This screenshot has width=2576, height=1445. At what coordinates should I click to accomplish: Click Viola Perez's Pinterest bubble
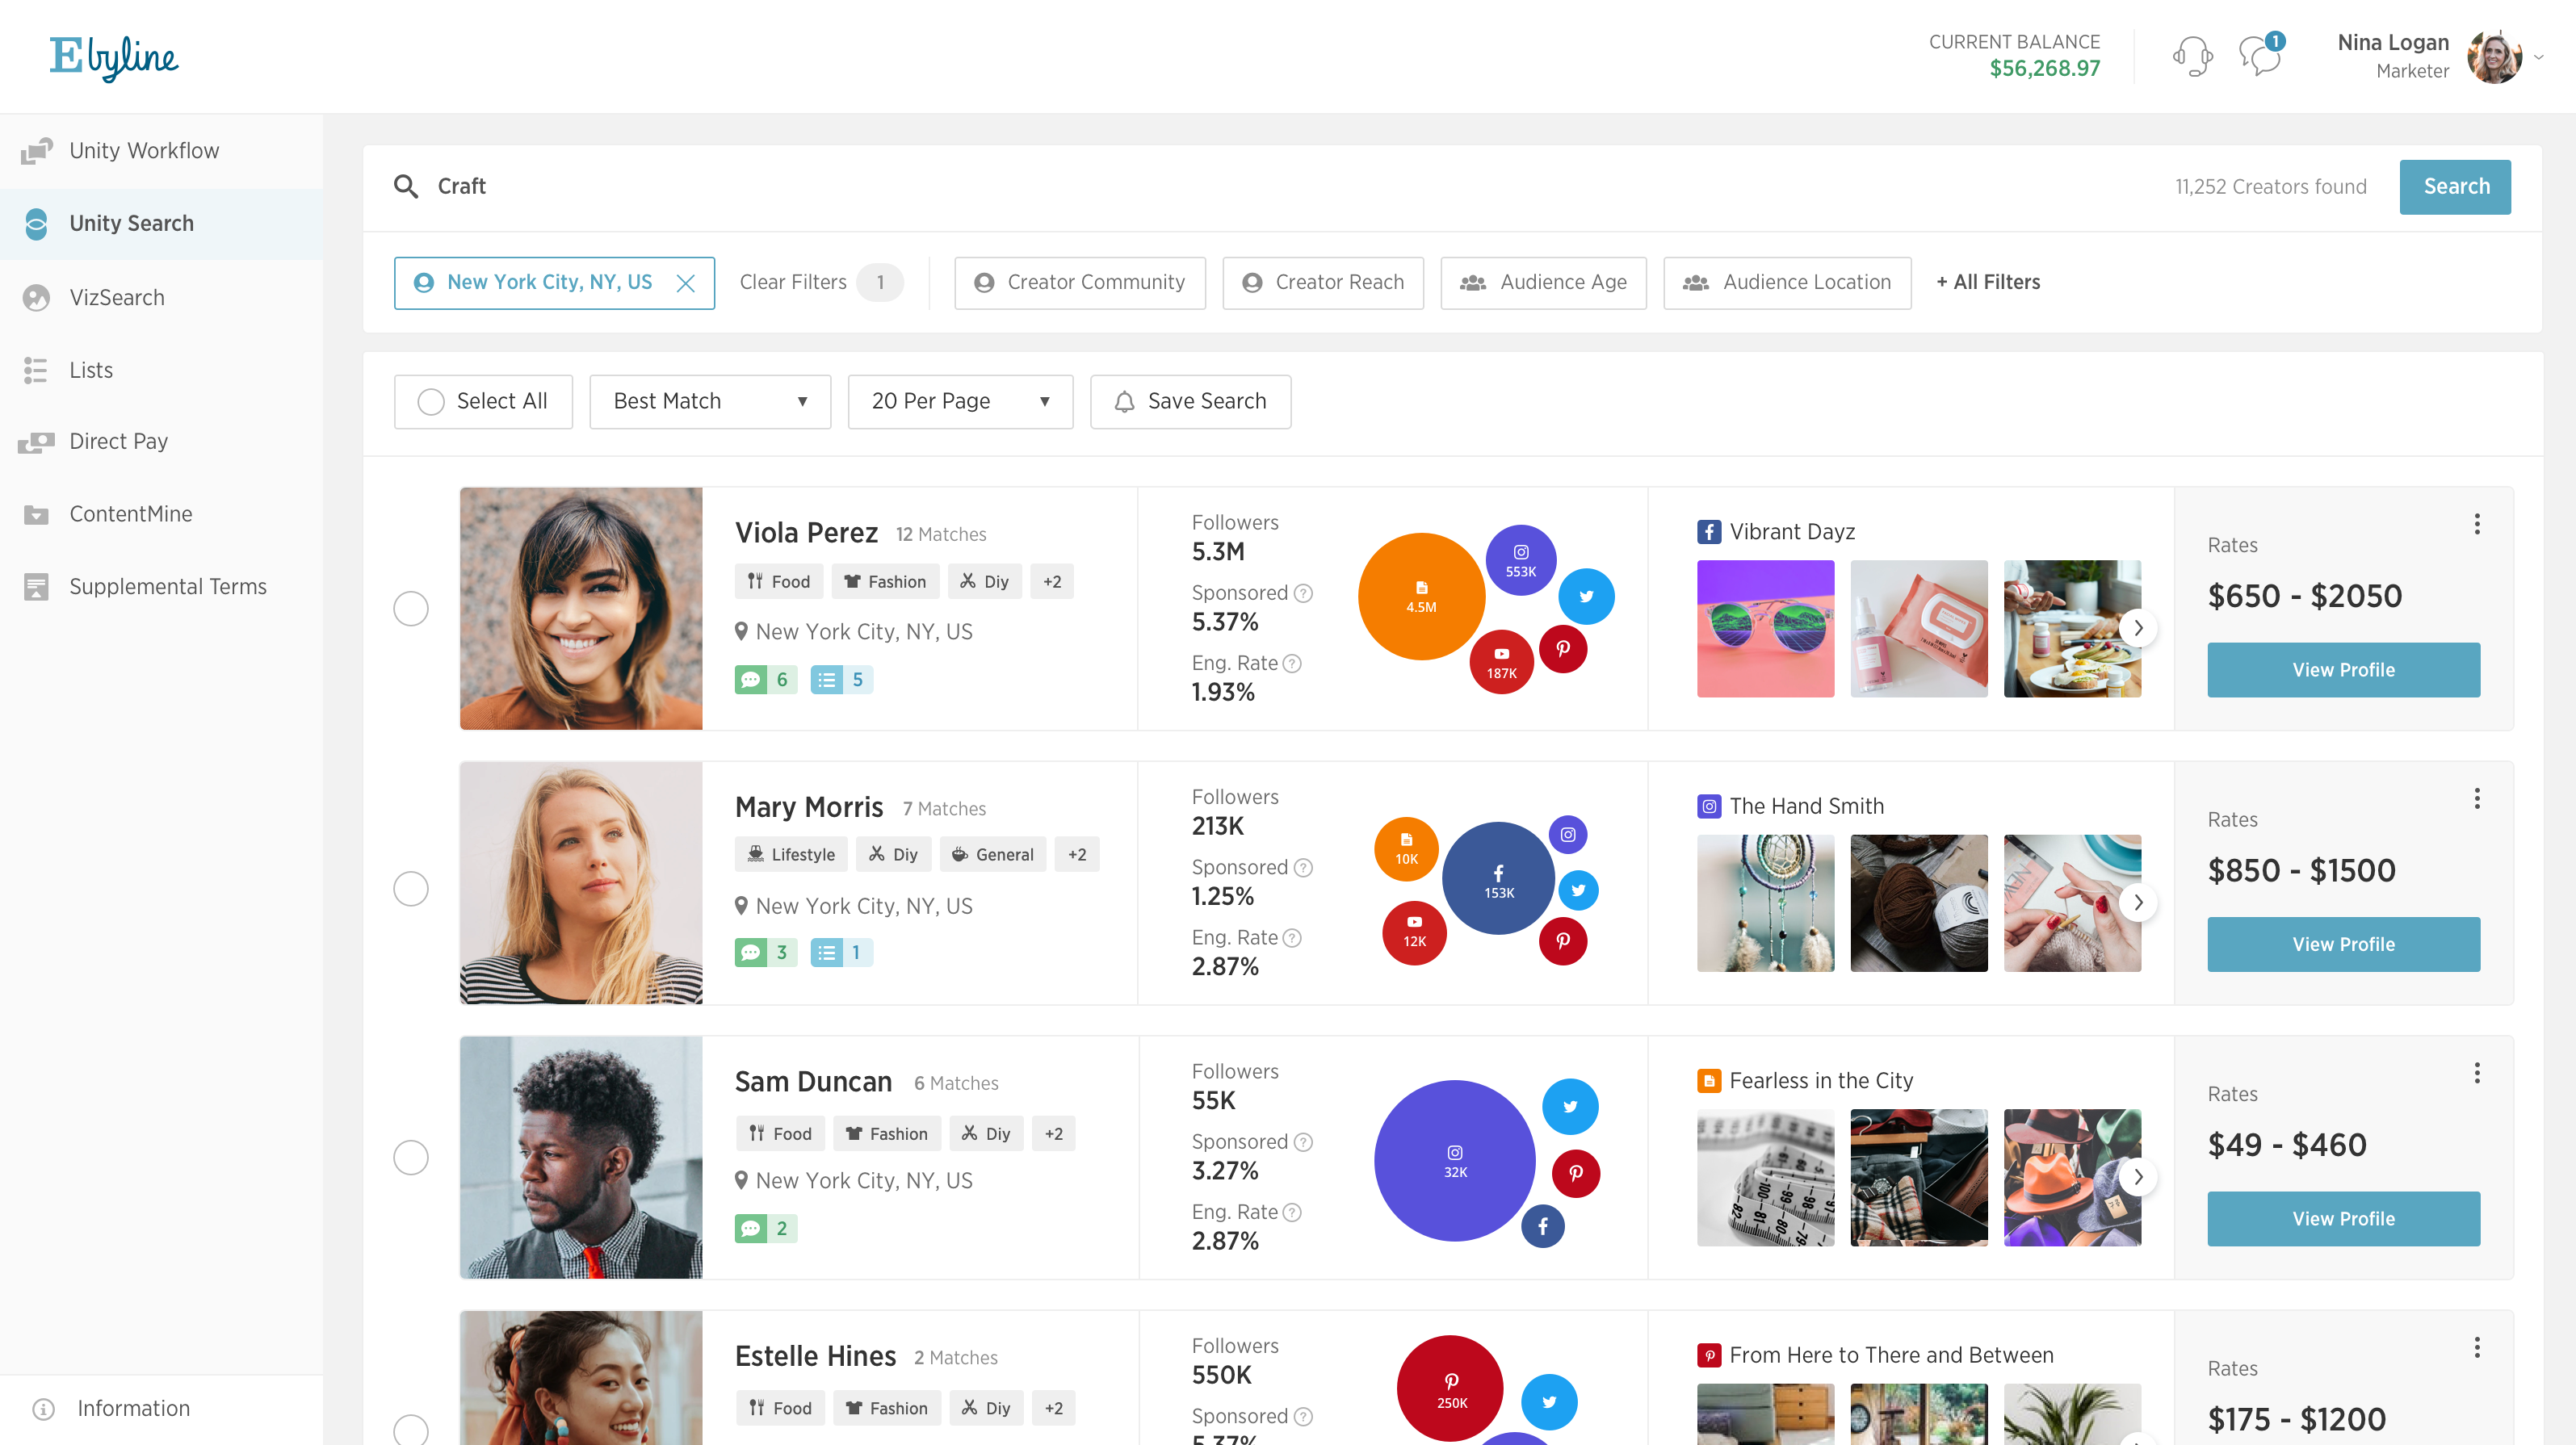click(1563, 649)
